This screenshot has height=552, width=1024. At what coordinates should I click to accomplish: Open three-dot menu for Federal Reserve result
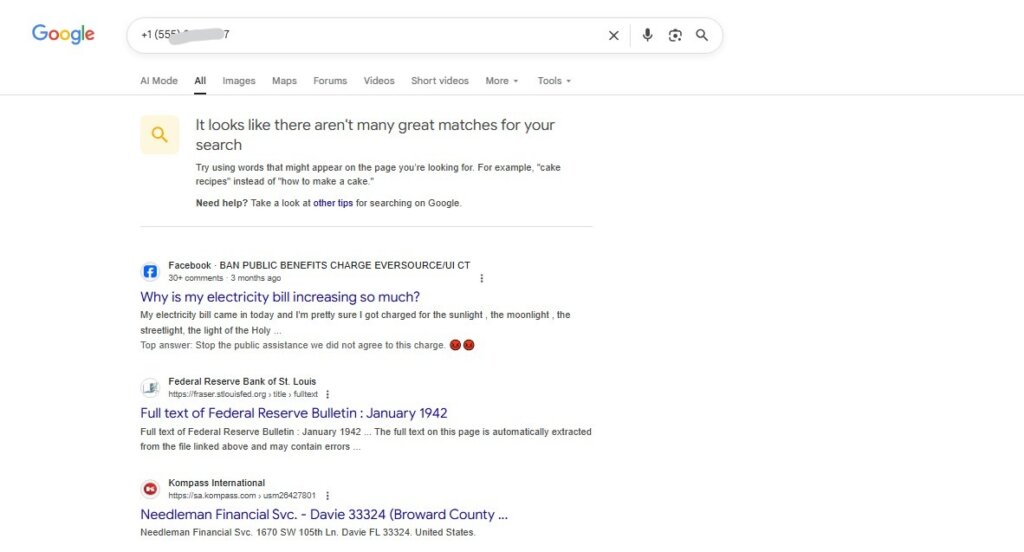327,395
